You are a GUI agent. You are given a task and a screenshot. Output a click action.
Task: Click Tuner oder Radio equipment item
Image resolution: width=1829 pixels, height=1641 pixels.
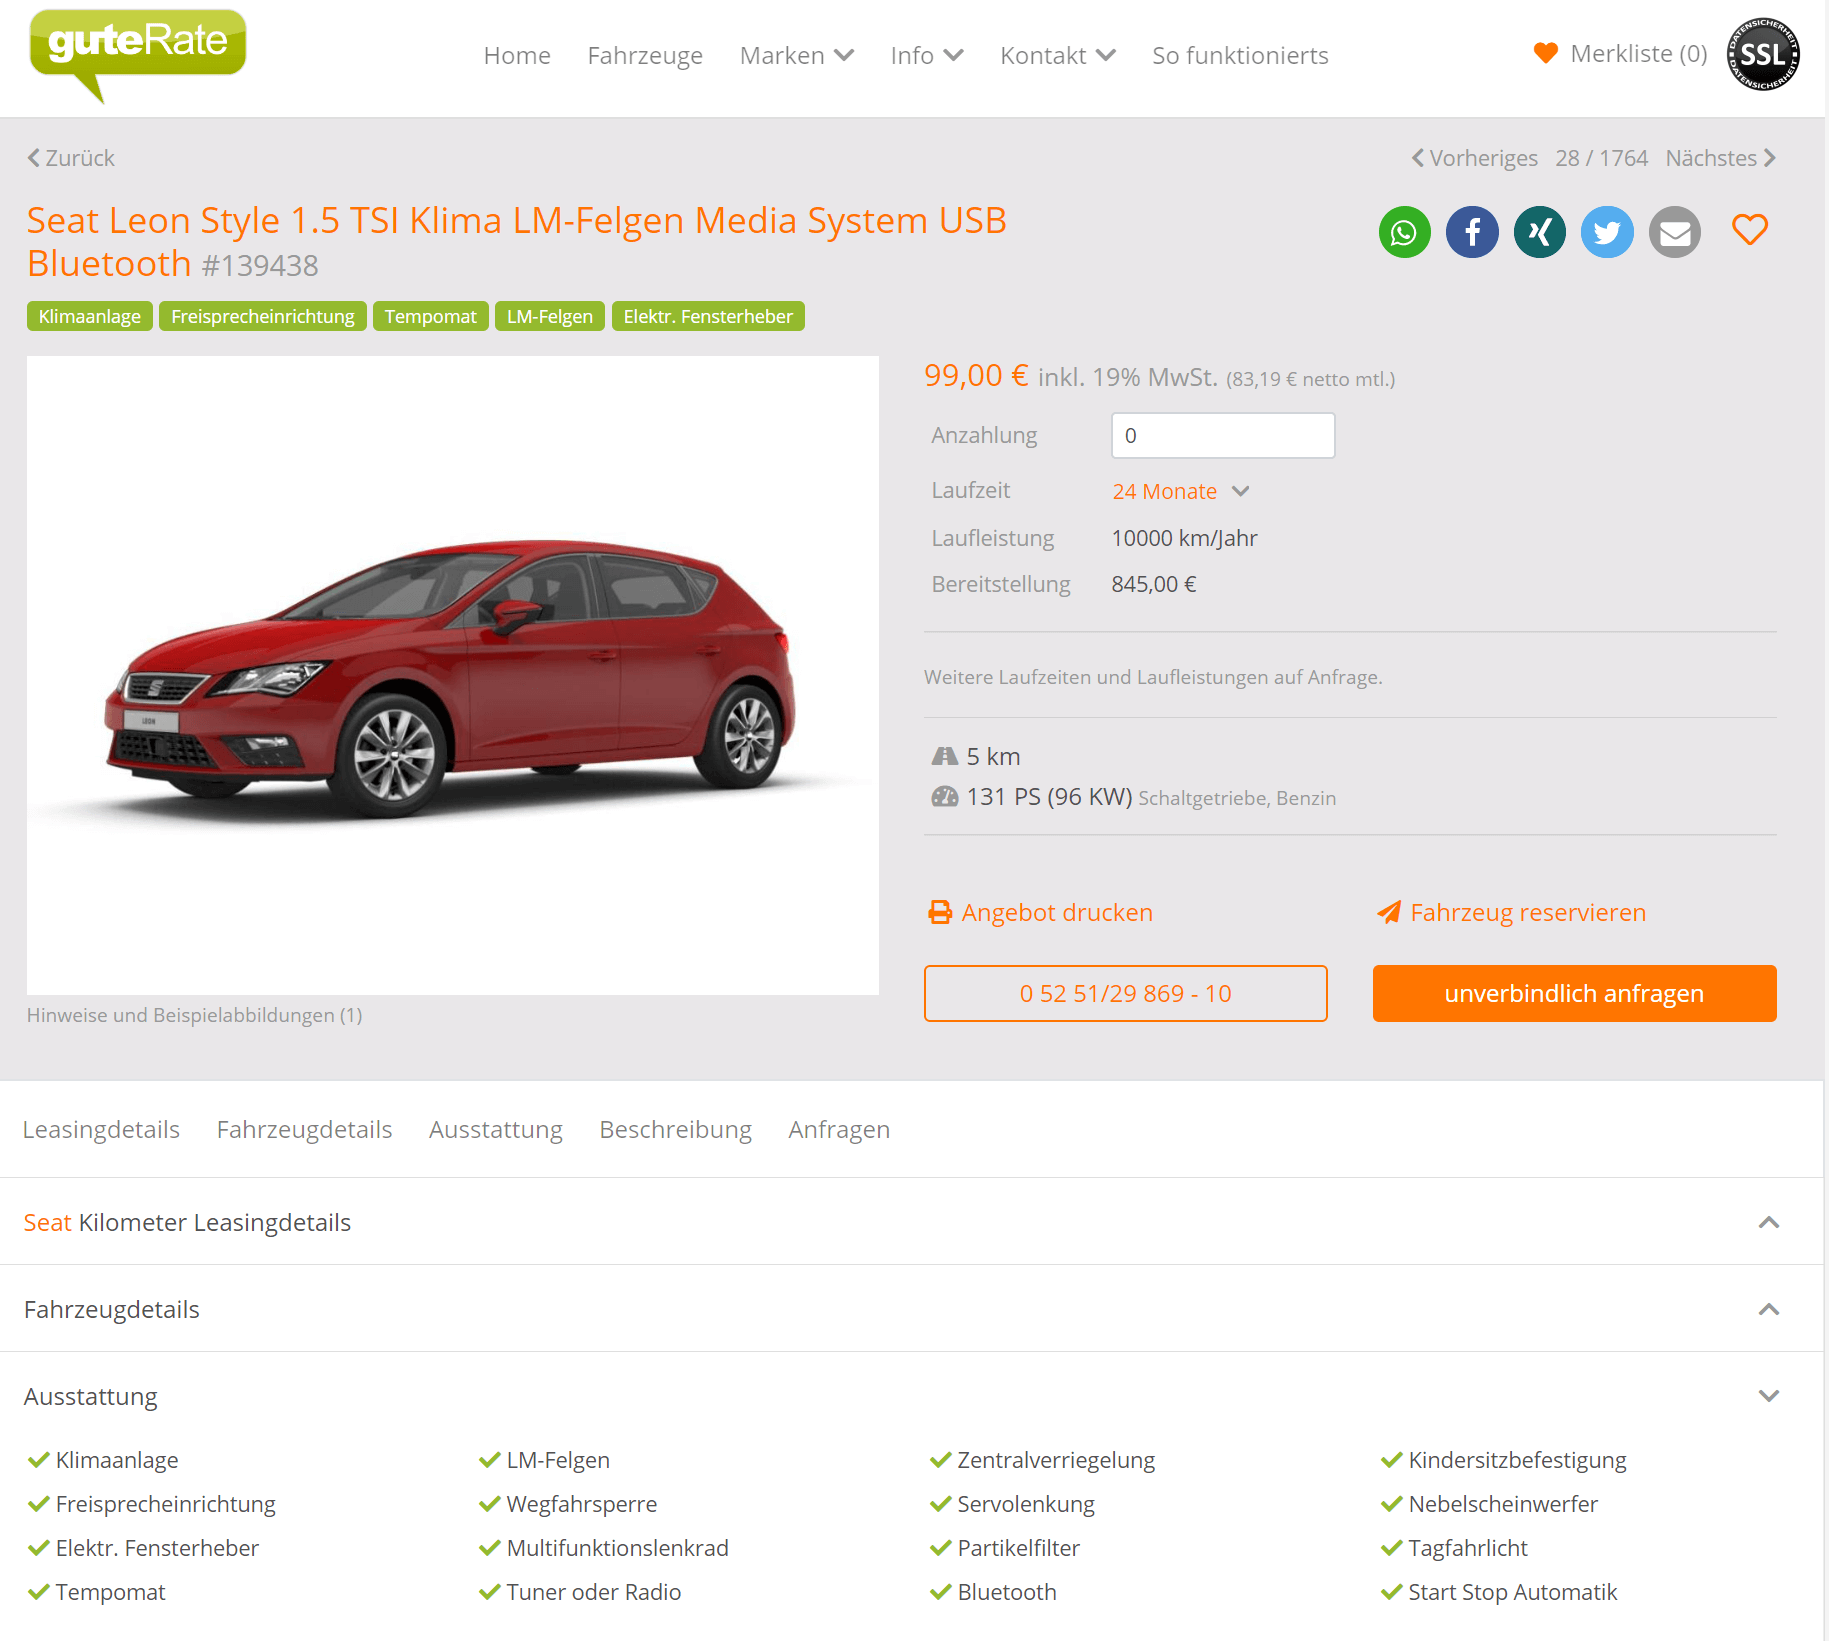click(x=594, y=1592)
